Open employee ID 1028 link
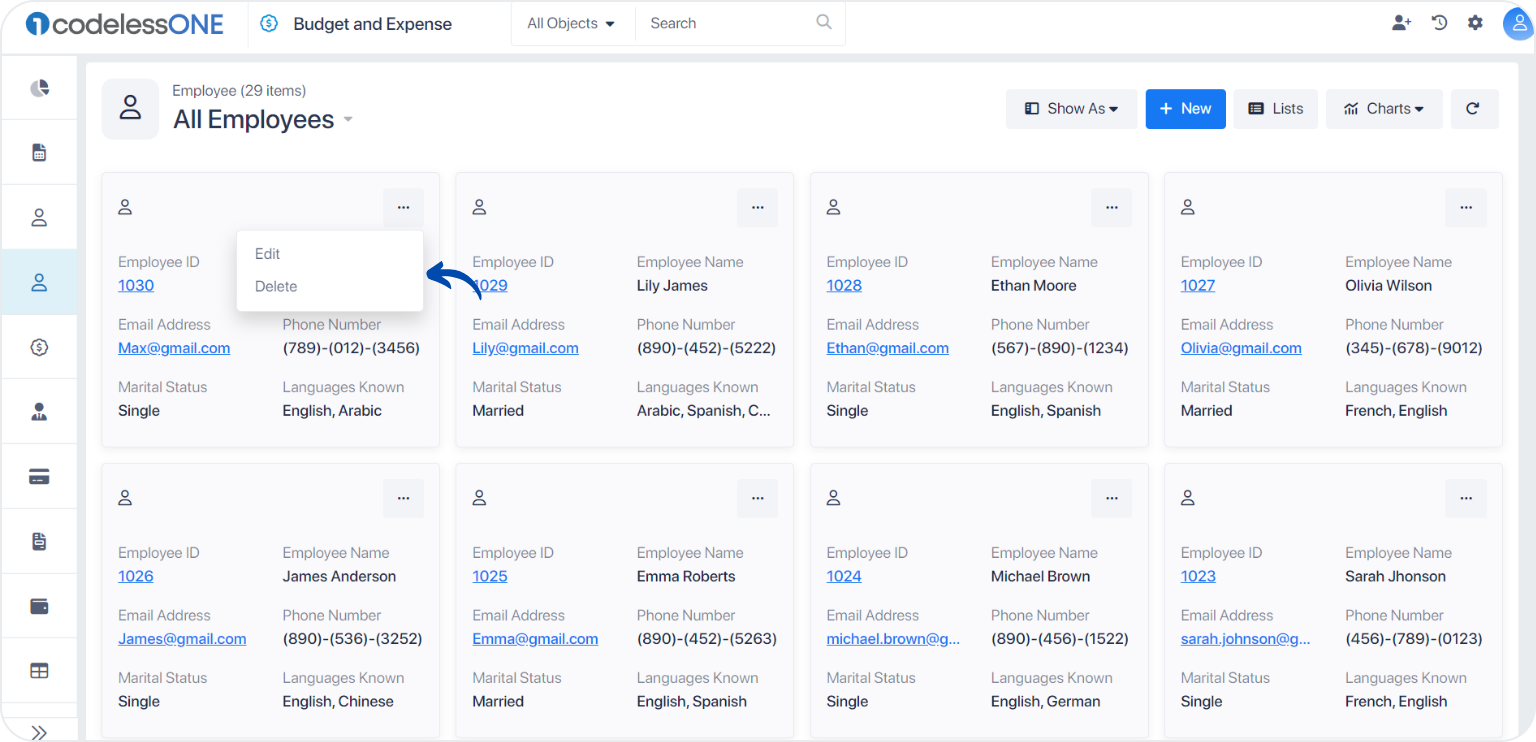Screen dimensions: 1536x742 (844, 285)
